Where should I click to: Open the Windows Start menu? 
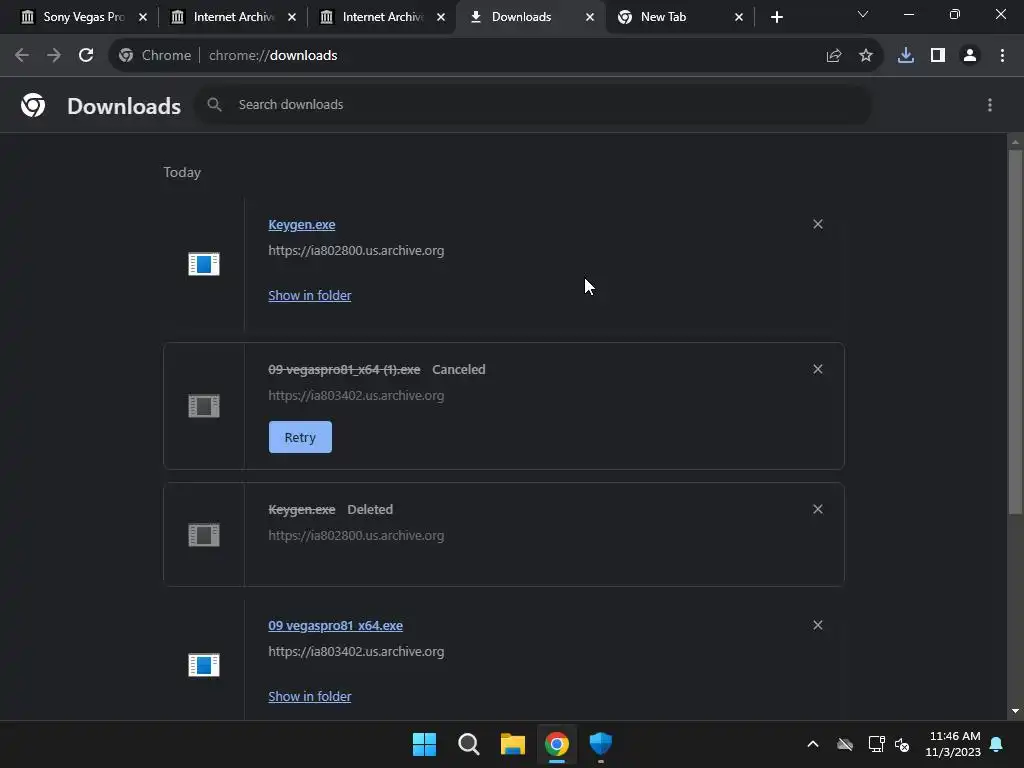[x=424, y=744]
